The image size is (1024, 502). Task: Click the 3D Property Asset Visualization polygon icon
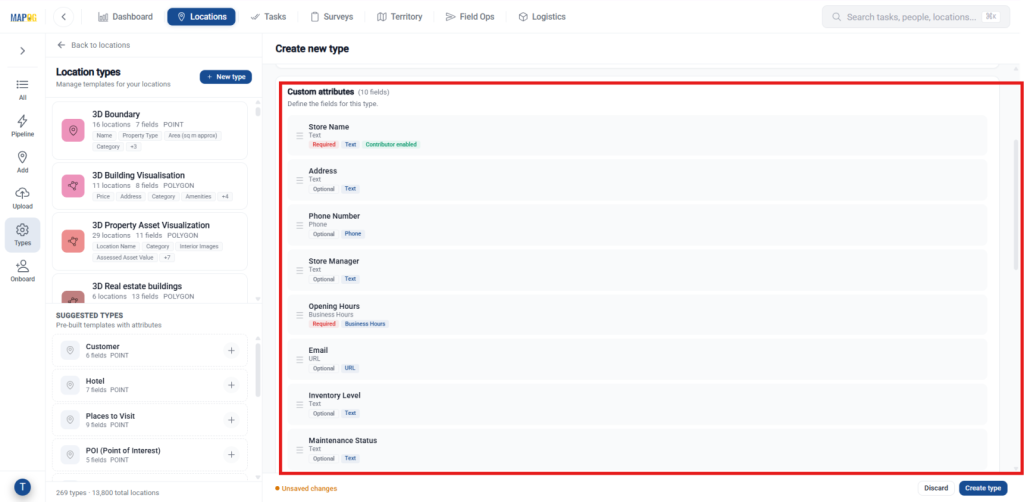73,242
